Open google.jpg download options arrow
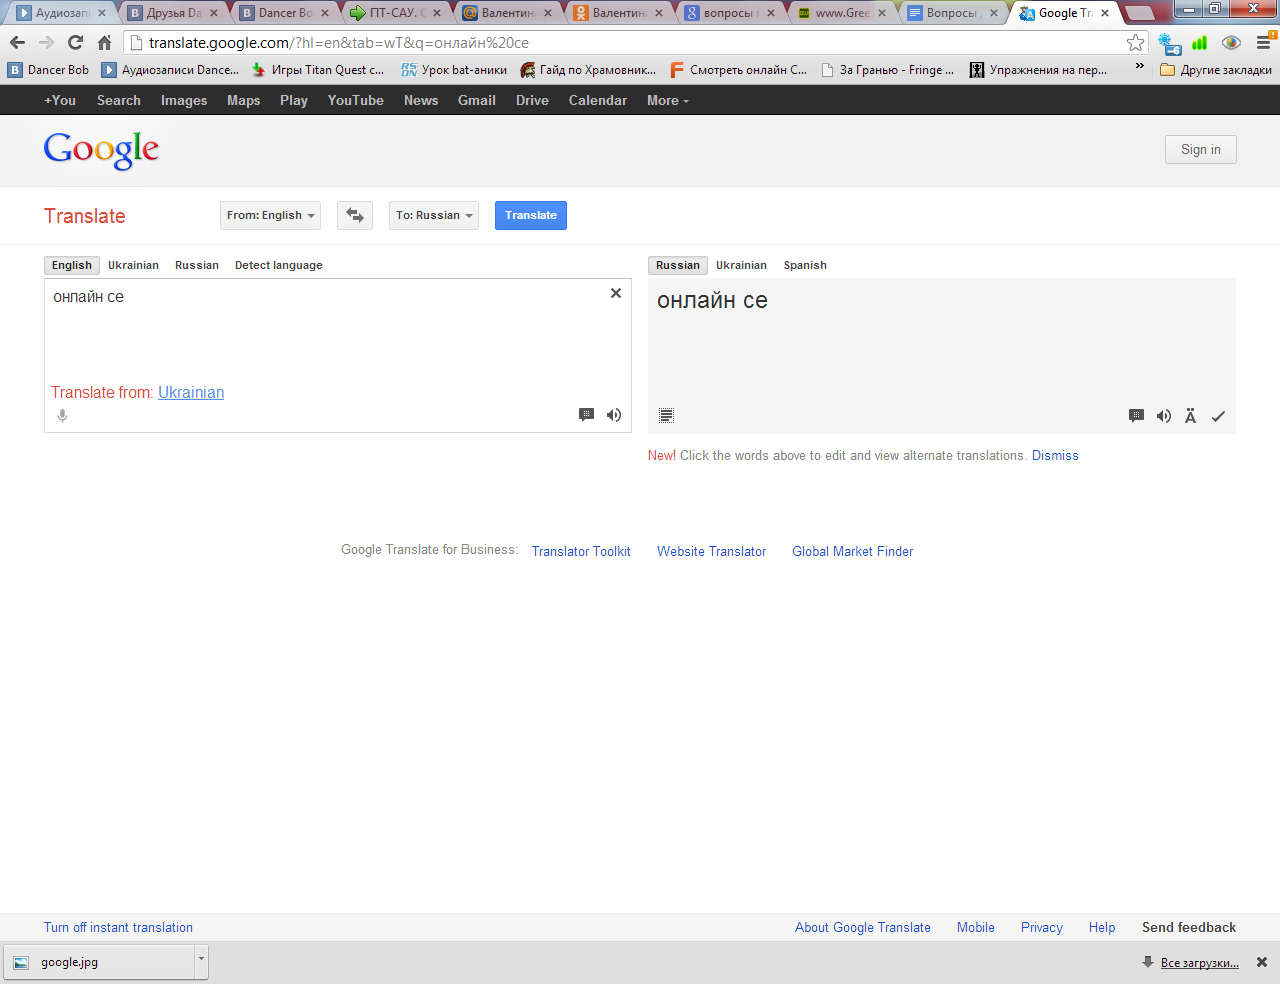Image resolution: width=1280 pixels, height=984 pixels. tap(201, 961)
